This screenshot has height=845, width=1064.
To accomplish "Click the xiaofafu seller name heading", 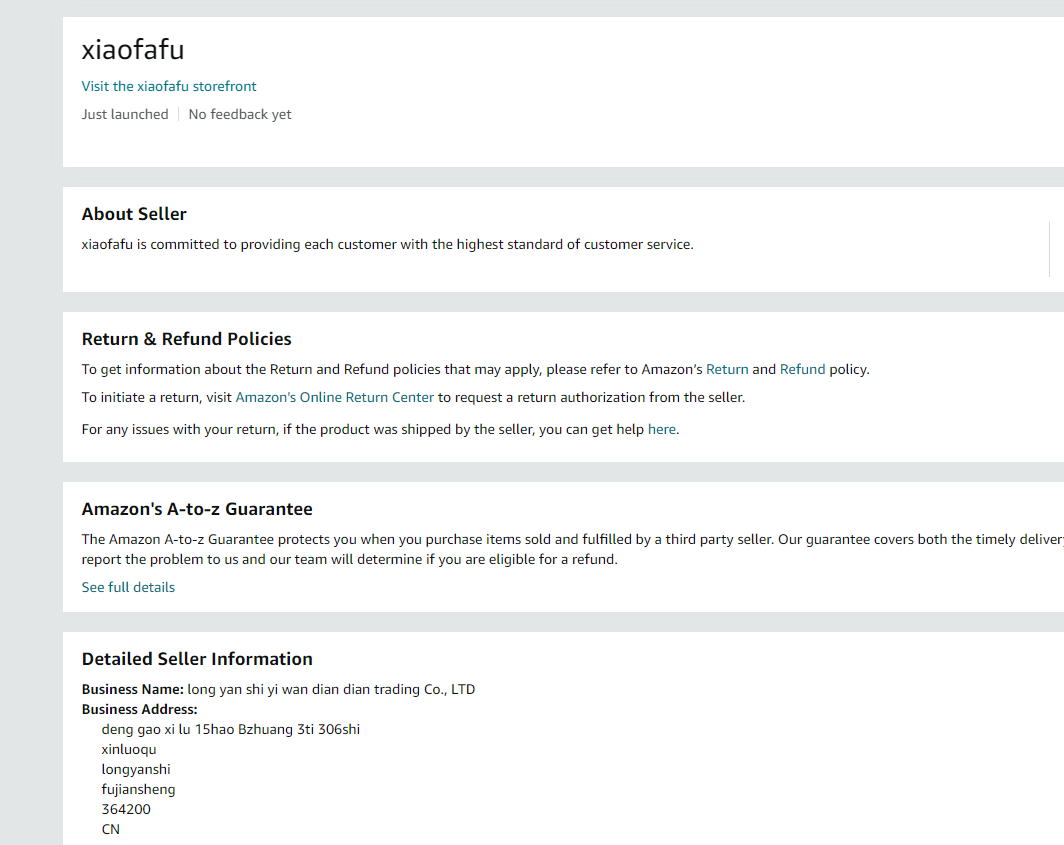I will click(133, 50).
